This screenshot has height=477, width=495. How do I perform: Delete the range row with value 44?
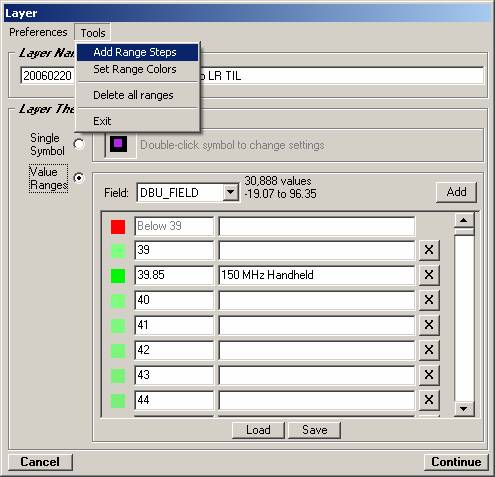tap(429, 400)
